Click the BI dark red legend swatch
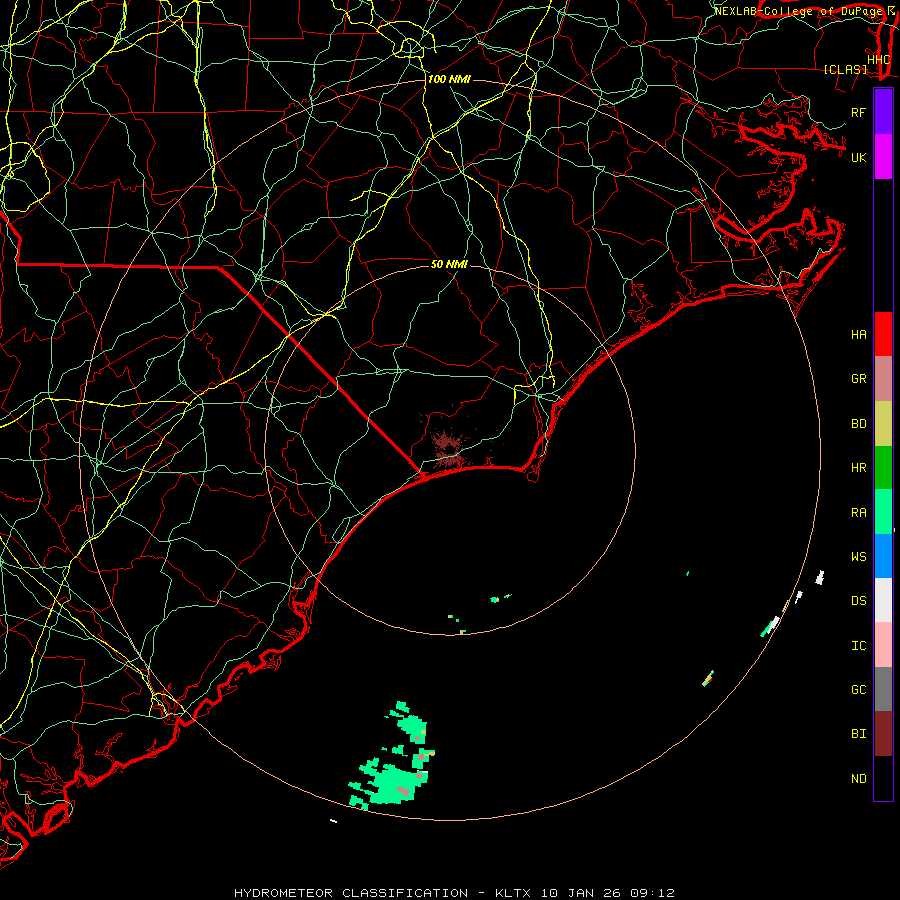 pyautogui.click(x=883, y=734)
